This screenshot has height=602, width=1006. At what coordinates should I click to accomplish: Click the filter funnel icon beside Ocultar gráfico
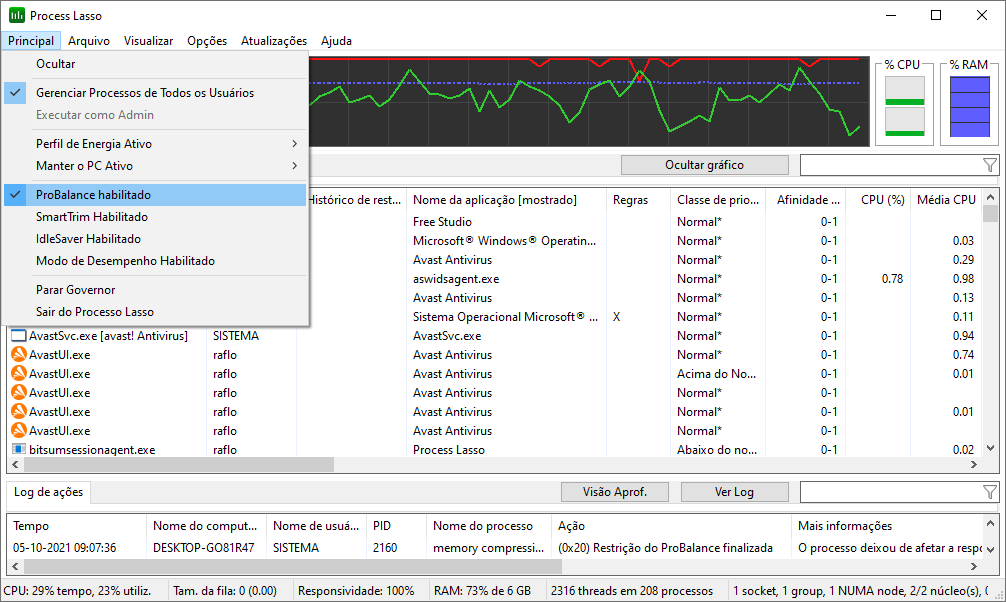click(x=989, y=165)
